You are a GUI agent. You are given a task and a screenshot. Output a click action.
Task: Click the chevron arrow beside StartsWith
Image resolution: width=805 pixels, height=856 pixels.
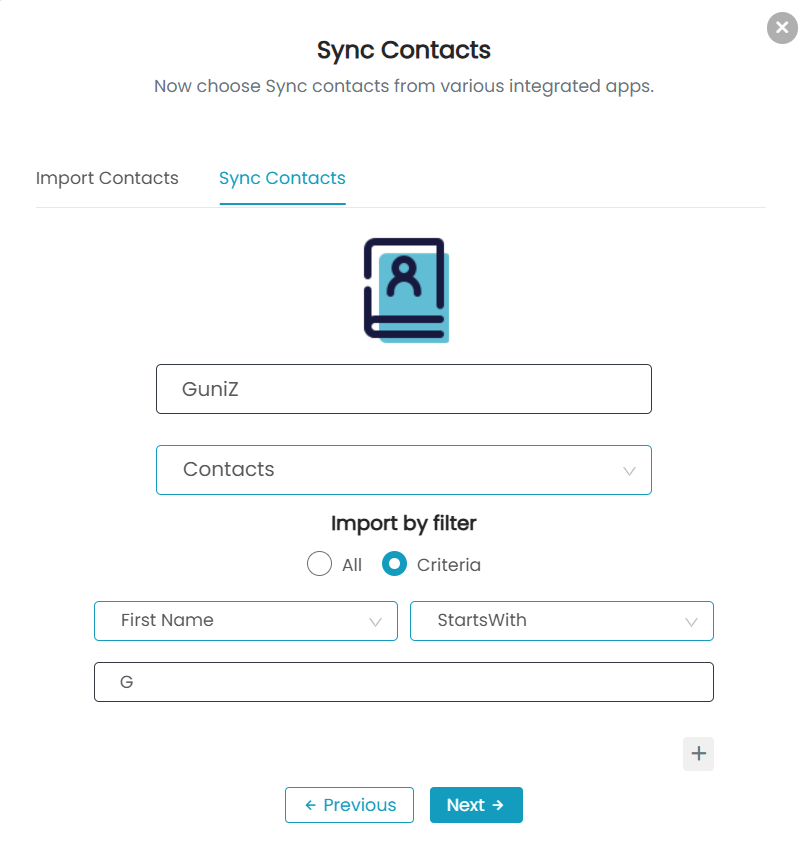pos(691,622)
